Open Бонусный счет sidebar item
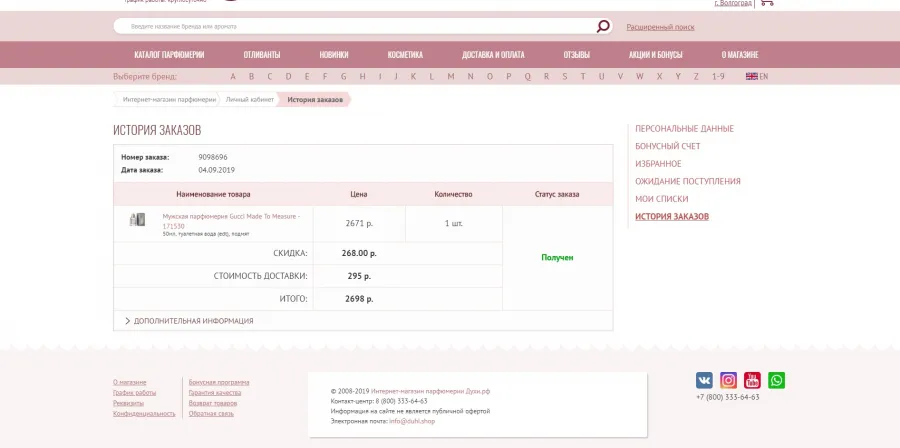This screenshot has height=448, width=900. click(668, 146)
